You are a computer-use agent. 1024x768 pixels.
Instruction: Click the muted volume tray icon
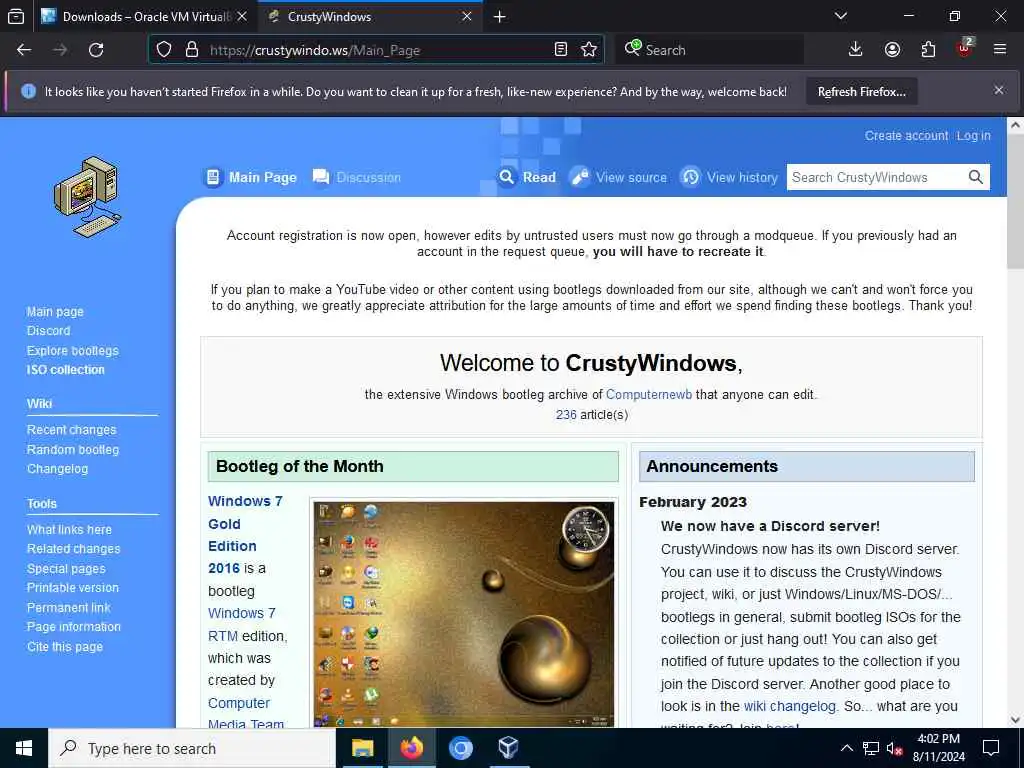pos(894,748)
